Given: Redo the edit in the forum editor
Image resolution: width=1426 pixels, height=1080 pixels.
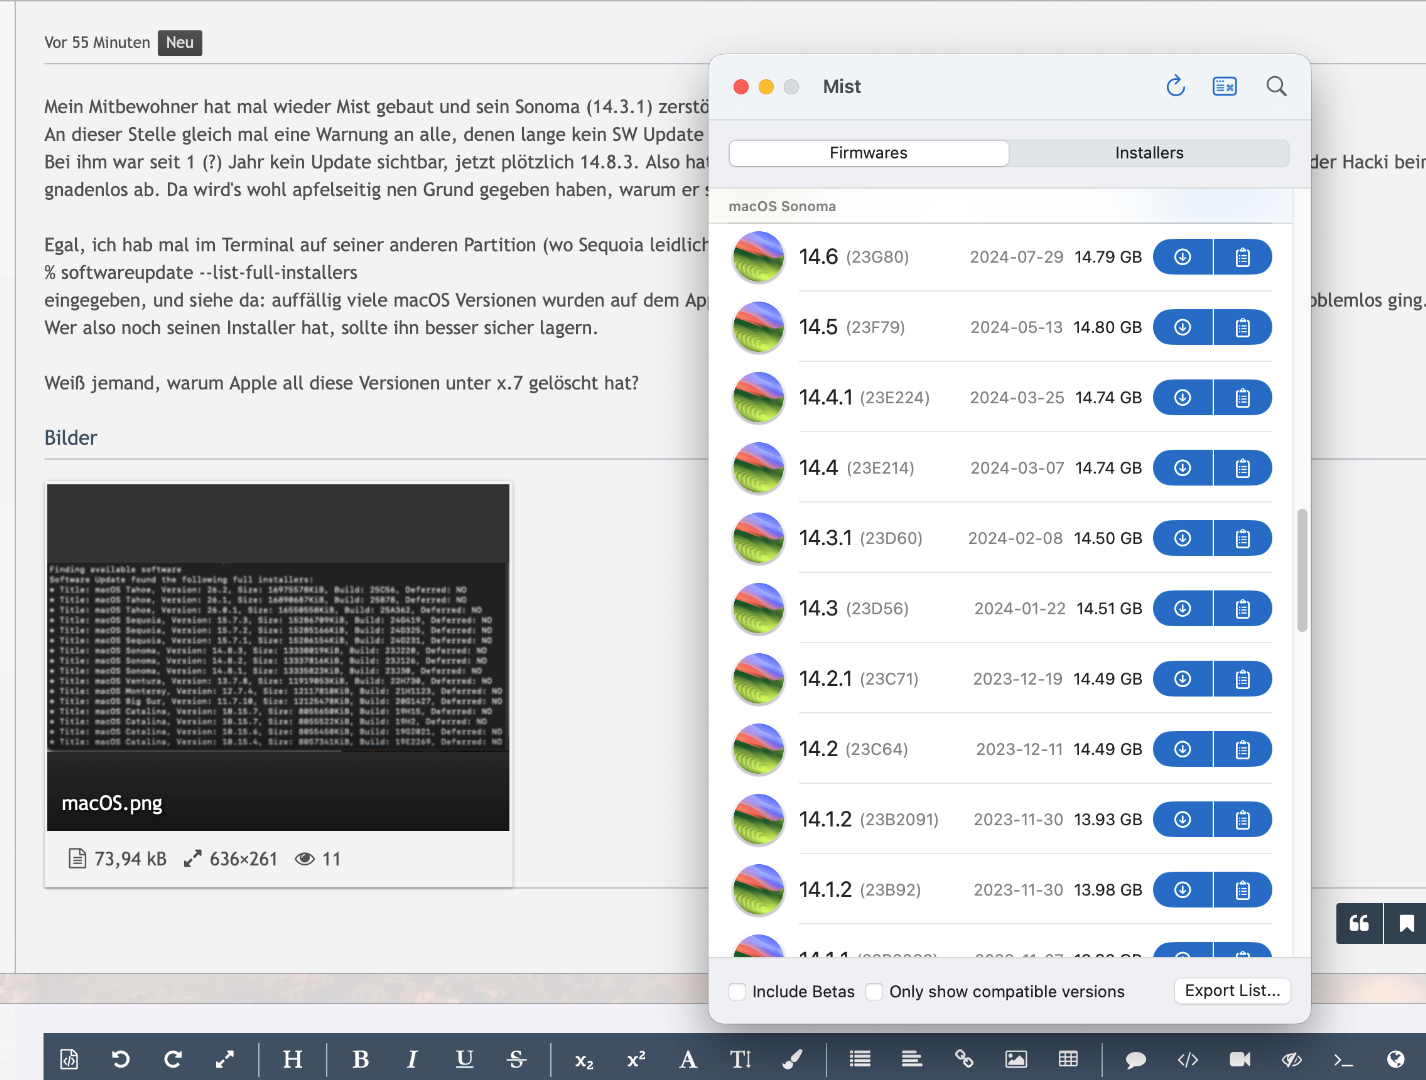Looking at the screenshot, I should (173, 1059).
